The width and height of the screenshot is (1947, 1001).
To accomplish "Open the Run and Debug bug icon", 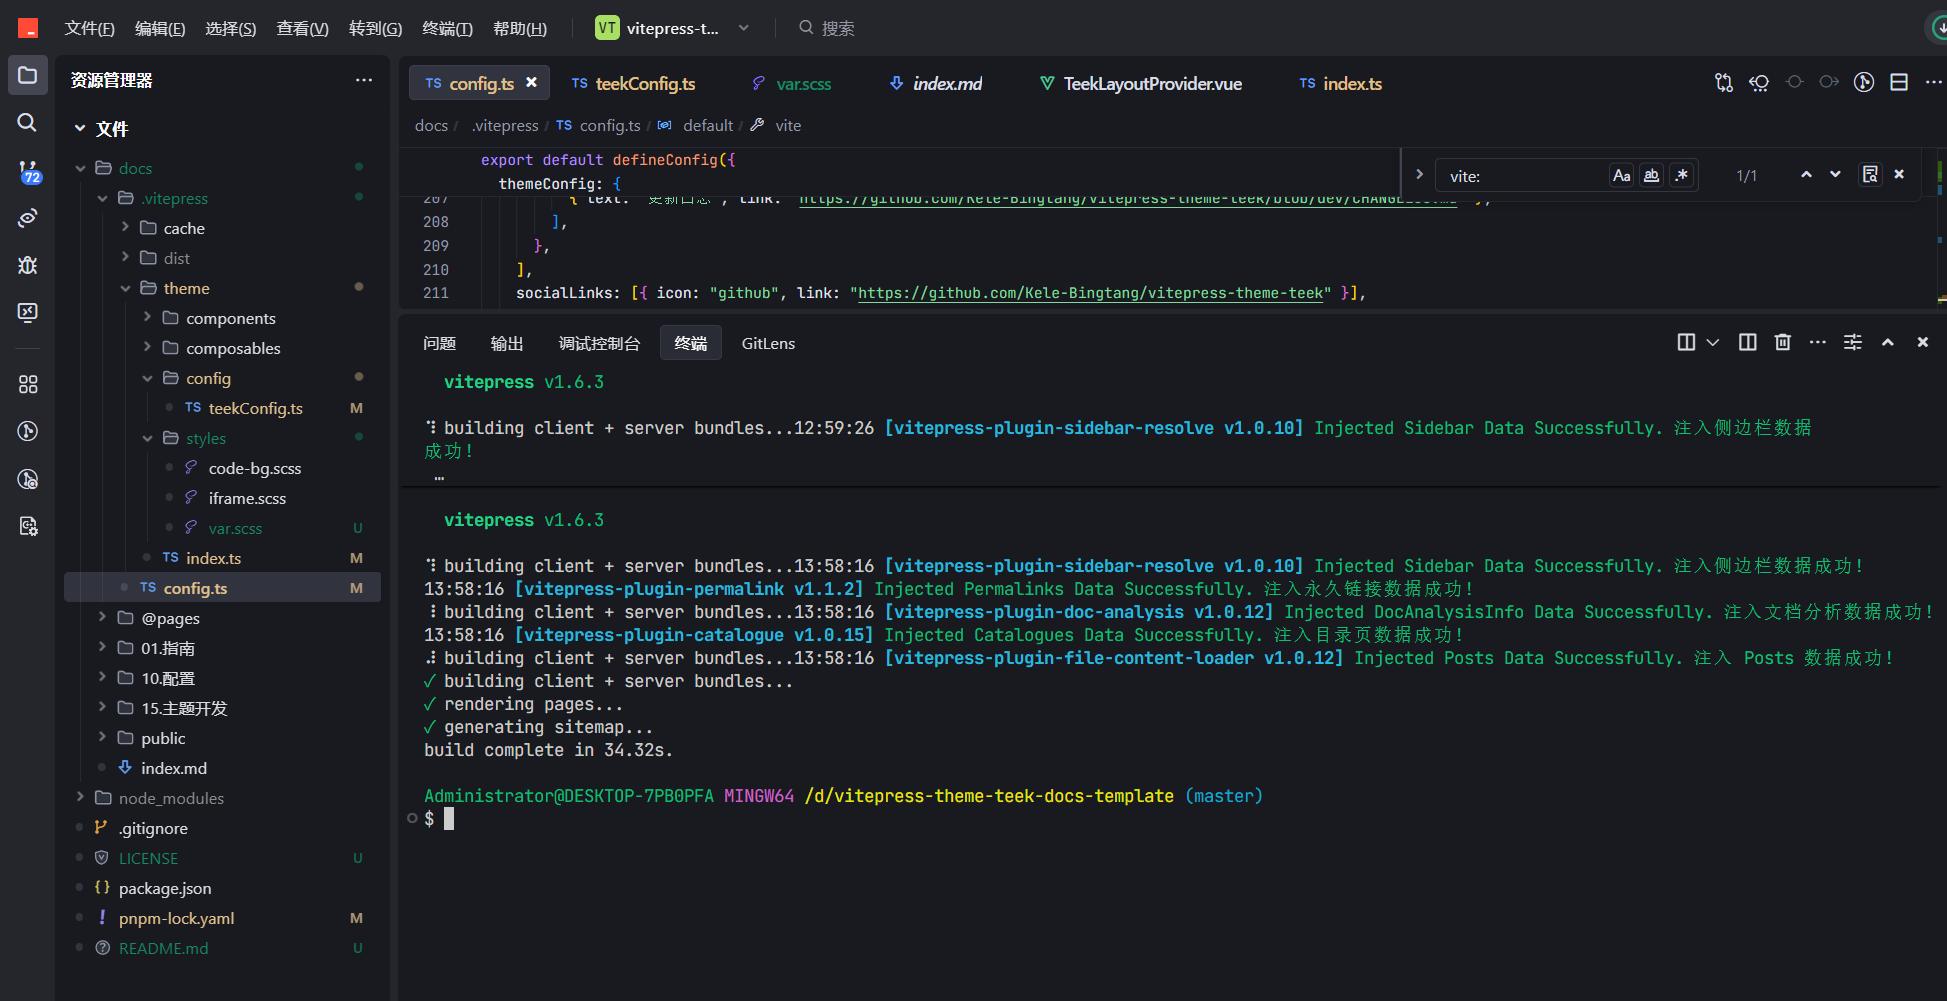I will pyautogui.click(x=28, y=265).
